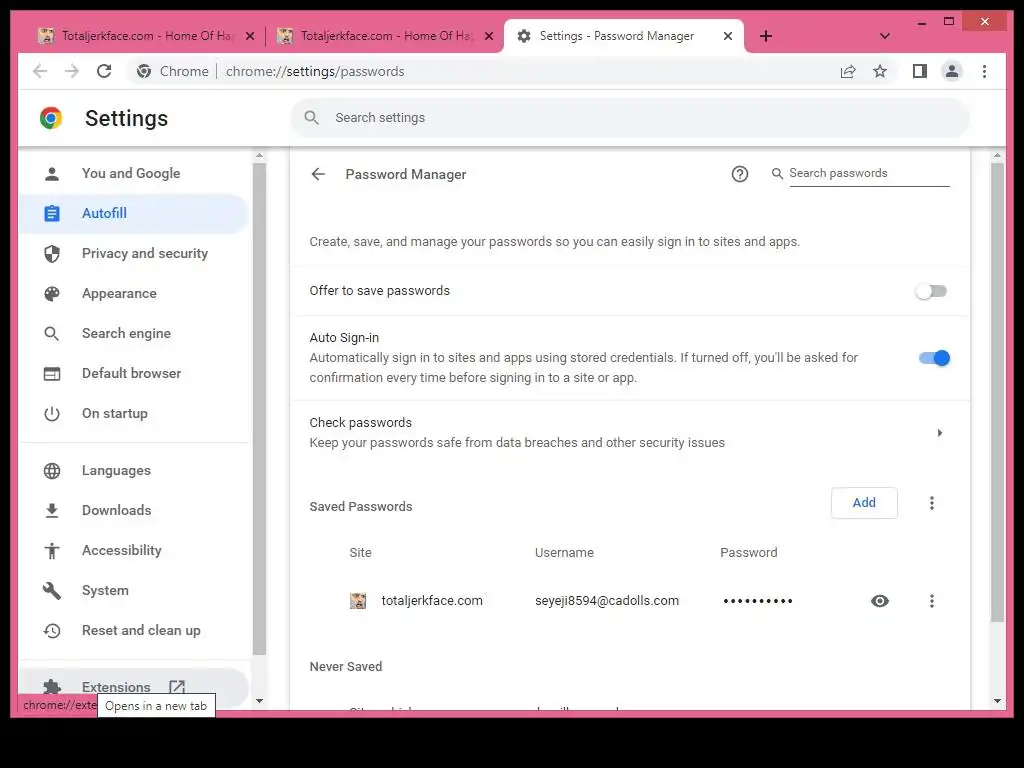The image size is (1024, 768).
Task: Open Languages settings
Action: (134, 470)
